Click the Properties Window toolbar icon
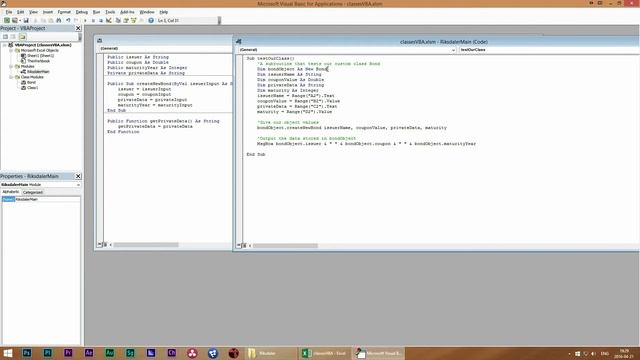 point(126,20)
